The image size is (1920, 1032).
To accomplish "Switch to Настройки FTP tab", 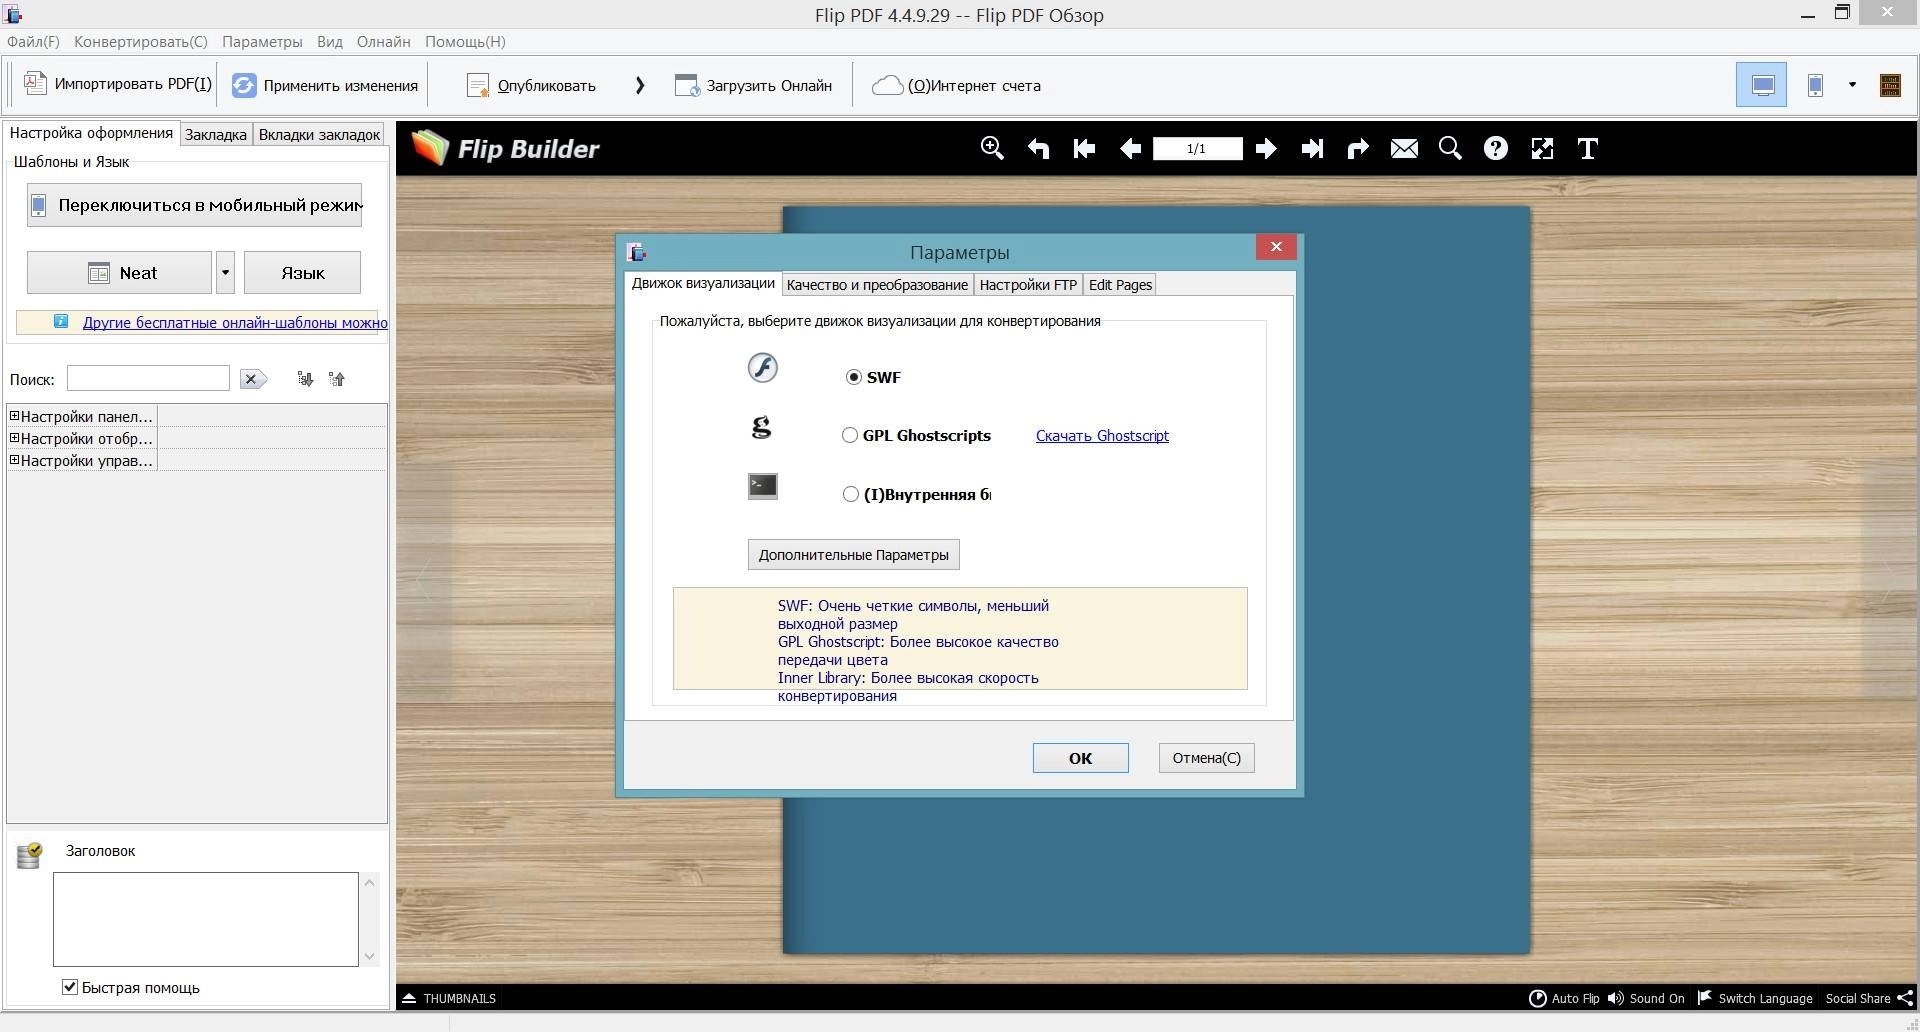I will click(1028, 285).
